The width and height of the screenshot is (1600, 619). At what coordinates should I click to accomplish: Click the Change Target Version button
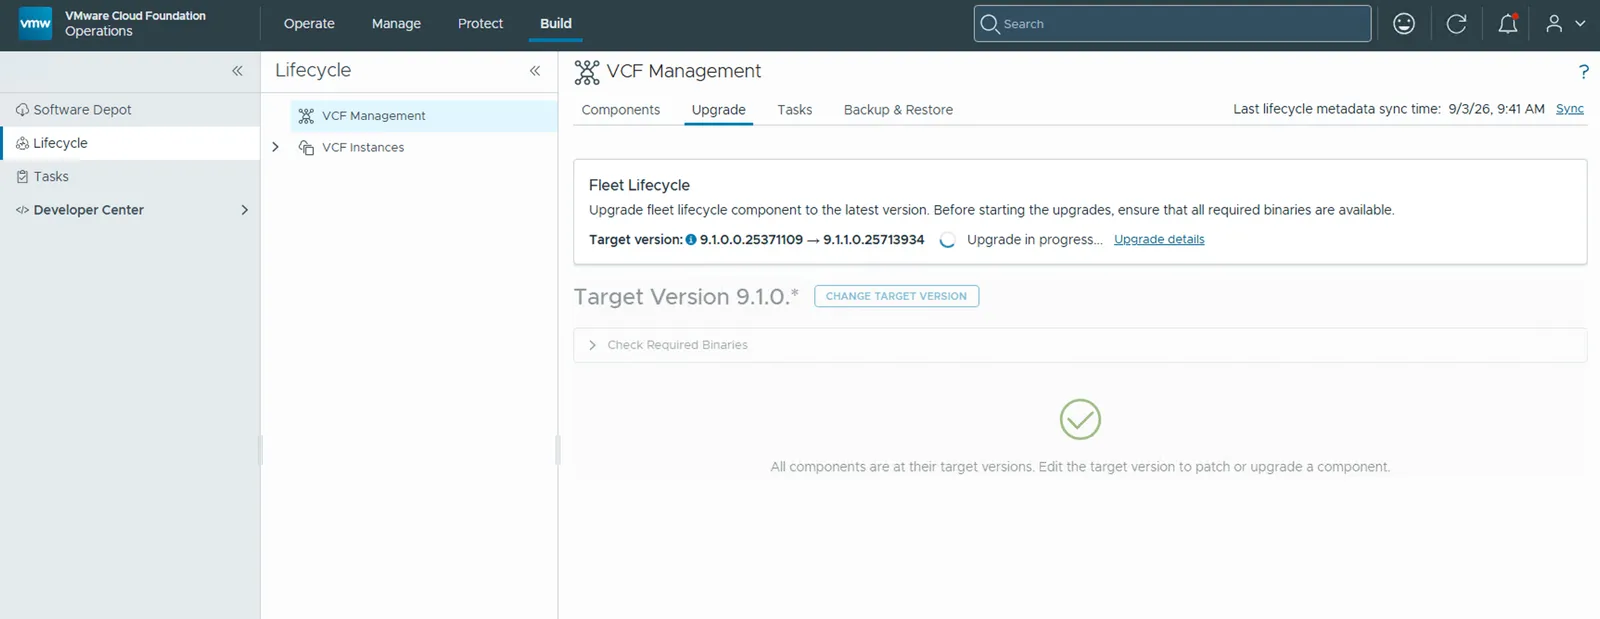[896, 296]
